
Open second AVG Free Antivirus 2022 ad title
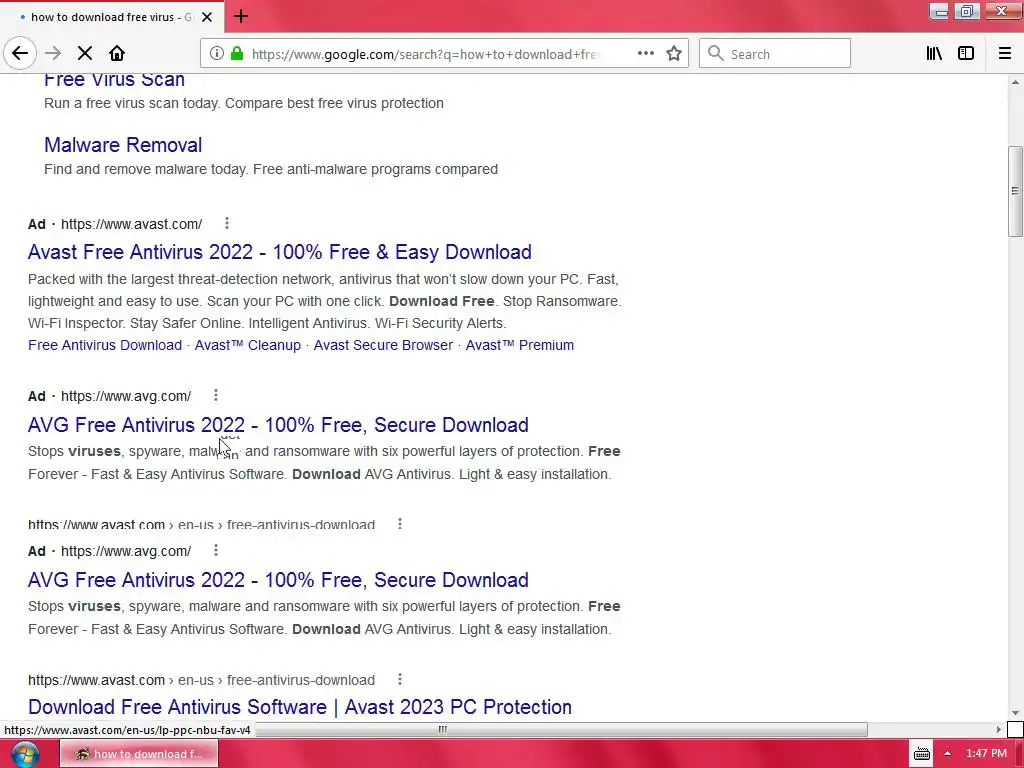278,580
